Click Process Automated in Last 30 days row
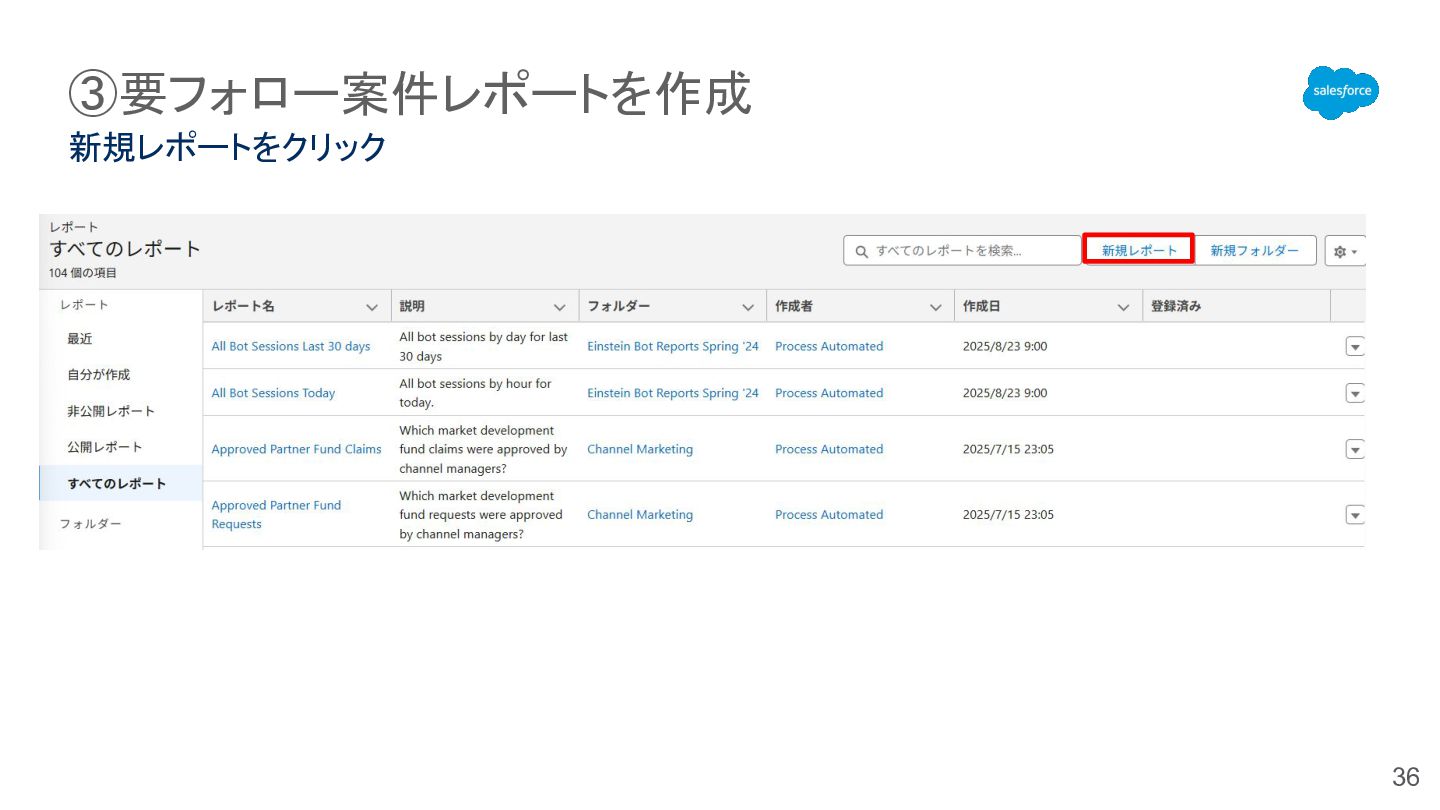 [x=829, y=346]
